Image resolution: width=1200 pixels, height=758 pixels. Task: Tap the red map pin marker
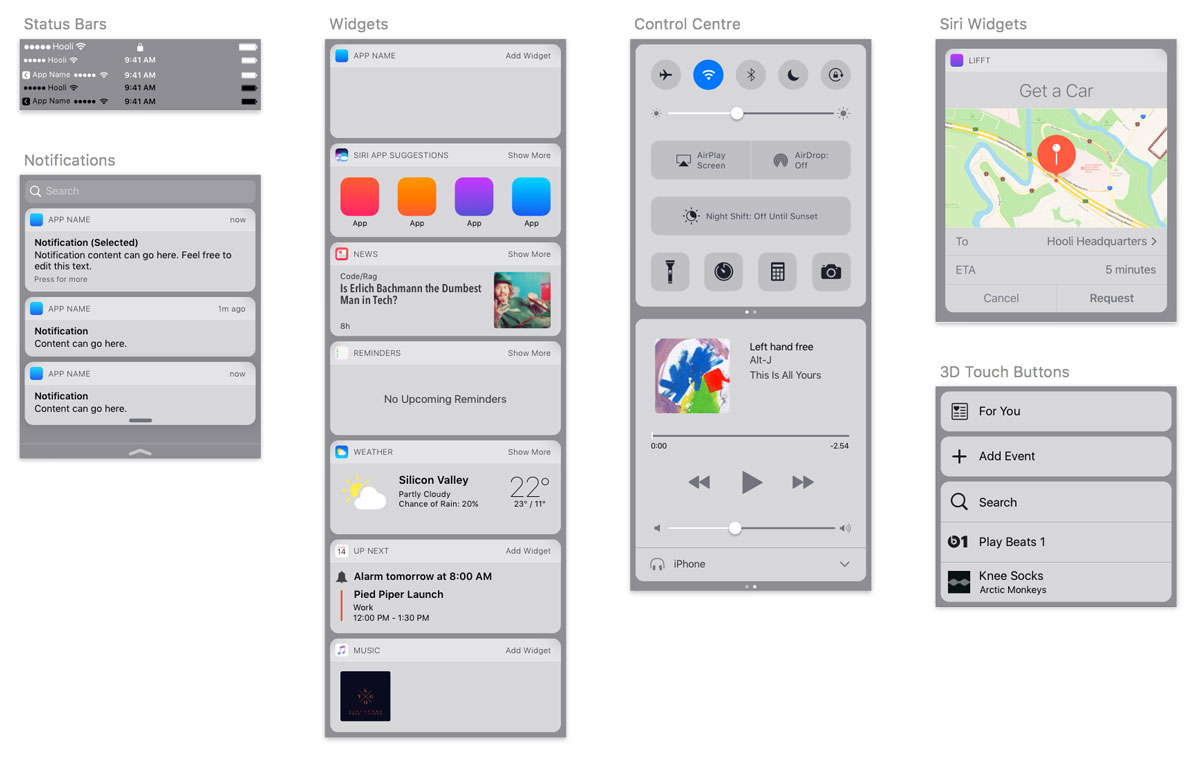click(1056, 155)
